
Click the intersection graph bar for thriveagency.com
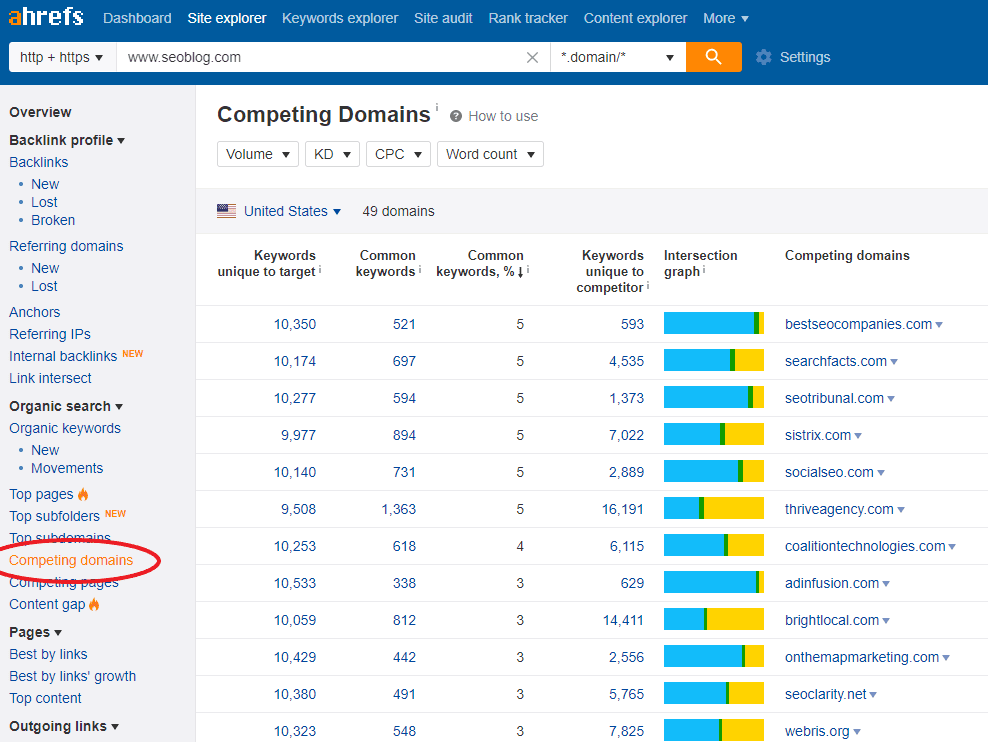[x=714, y=508]
